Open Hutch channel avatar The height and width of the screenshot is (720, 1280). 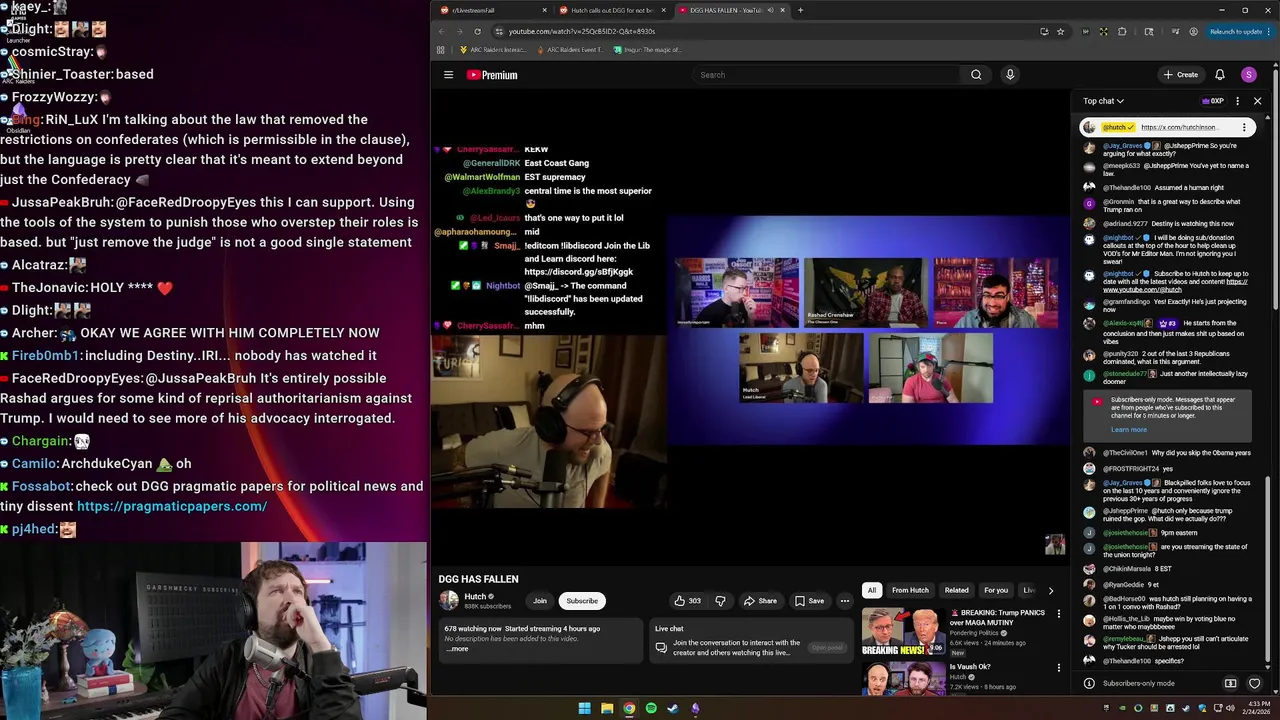448,600
